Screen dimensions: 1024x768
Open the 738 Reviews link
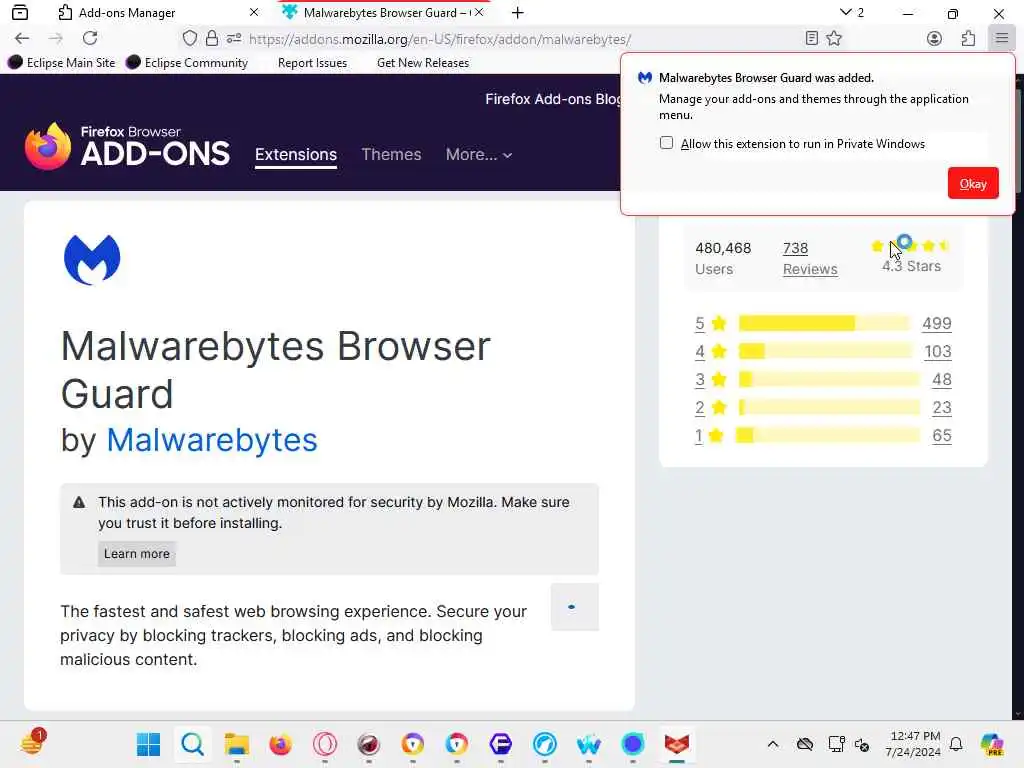click(x=810, y=259)
